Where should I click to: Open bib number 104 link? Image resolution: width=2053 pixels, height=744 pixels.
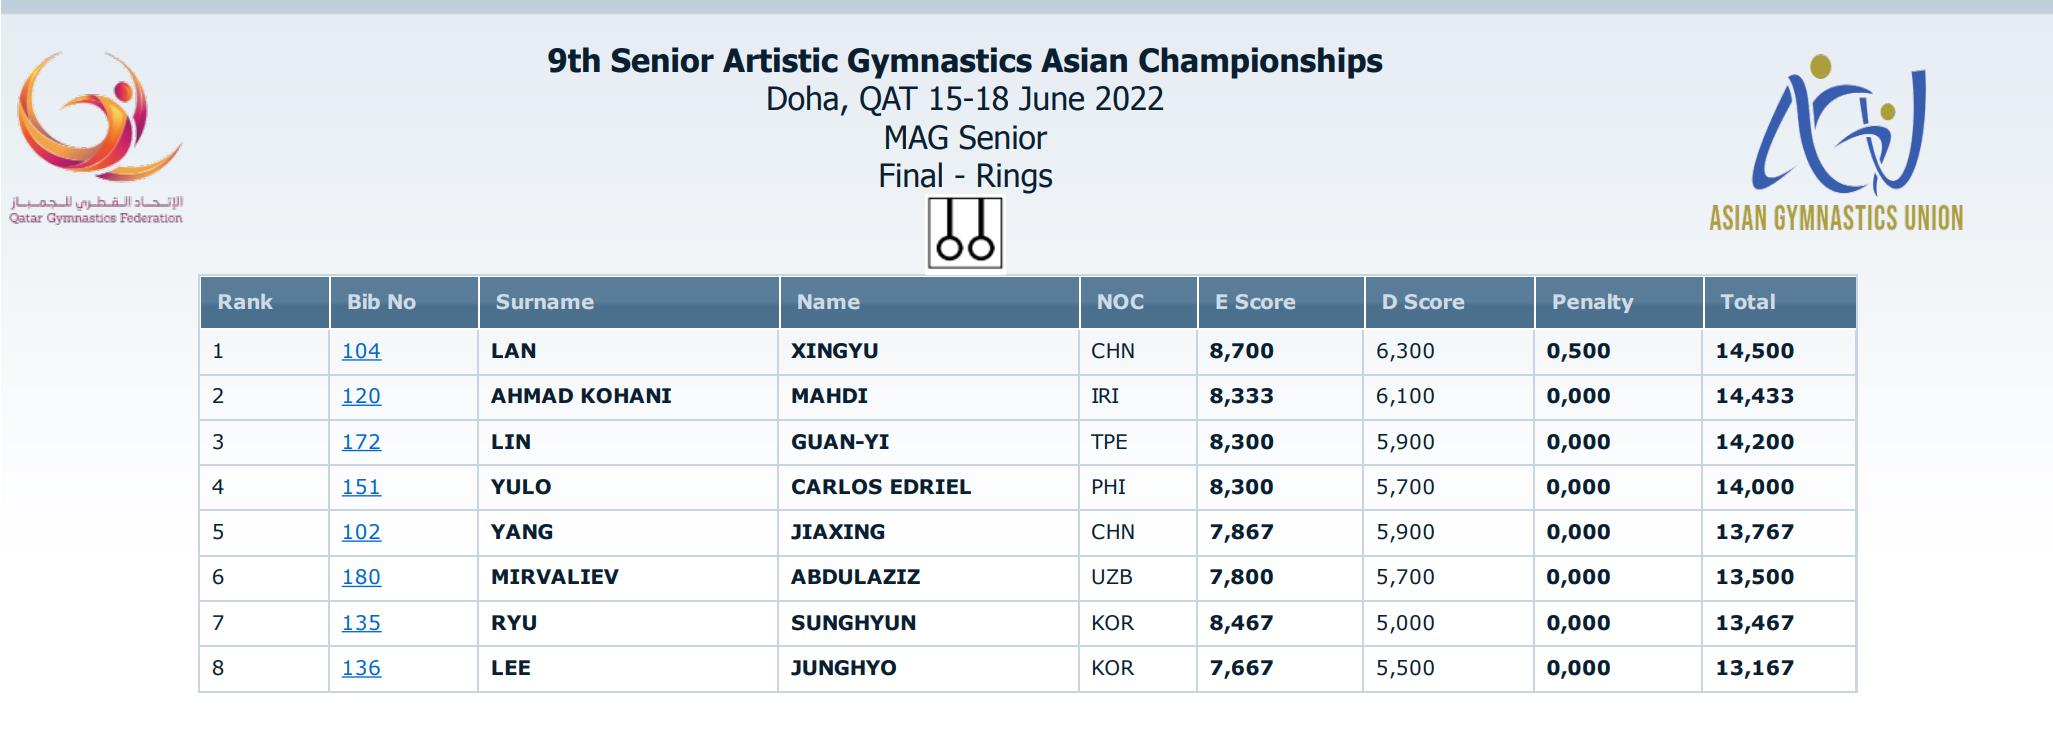[361, 351]
